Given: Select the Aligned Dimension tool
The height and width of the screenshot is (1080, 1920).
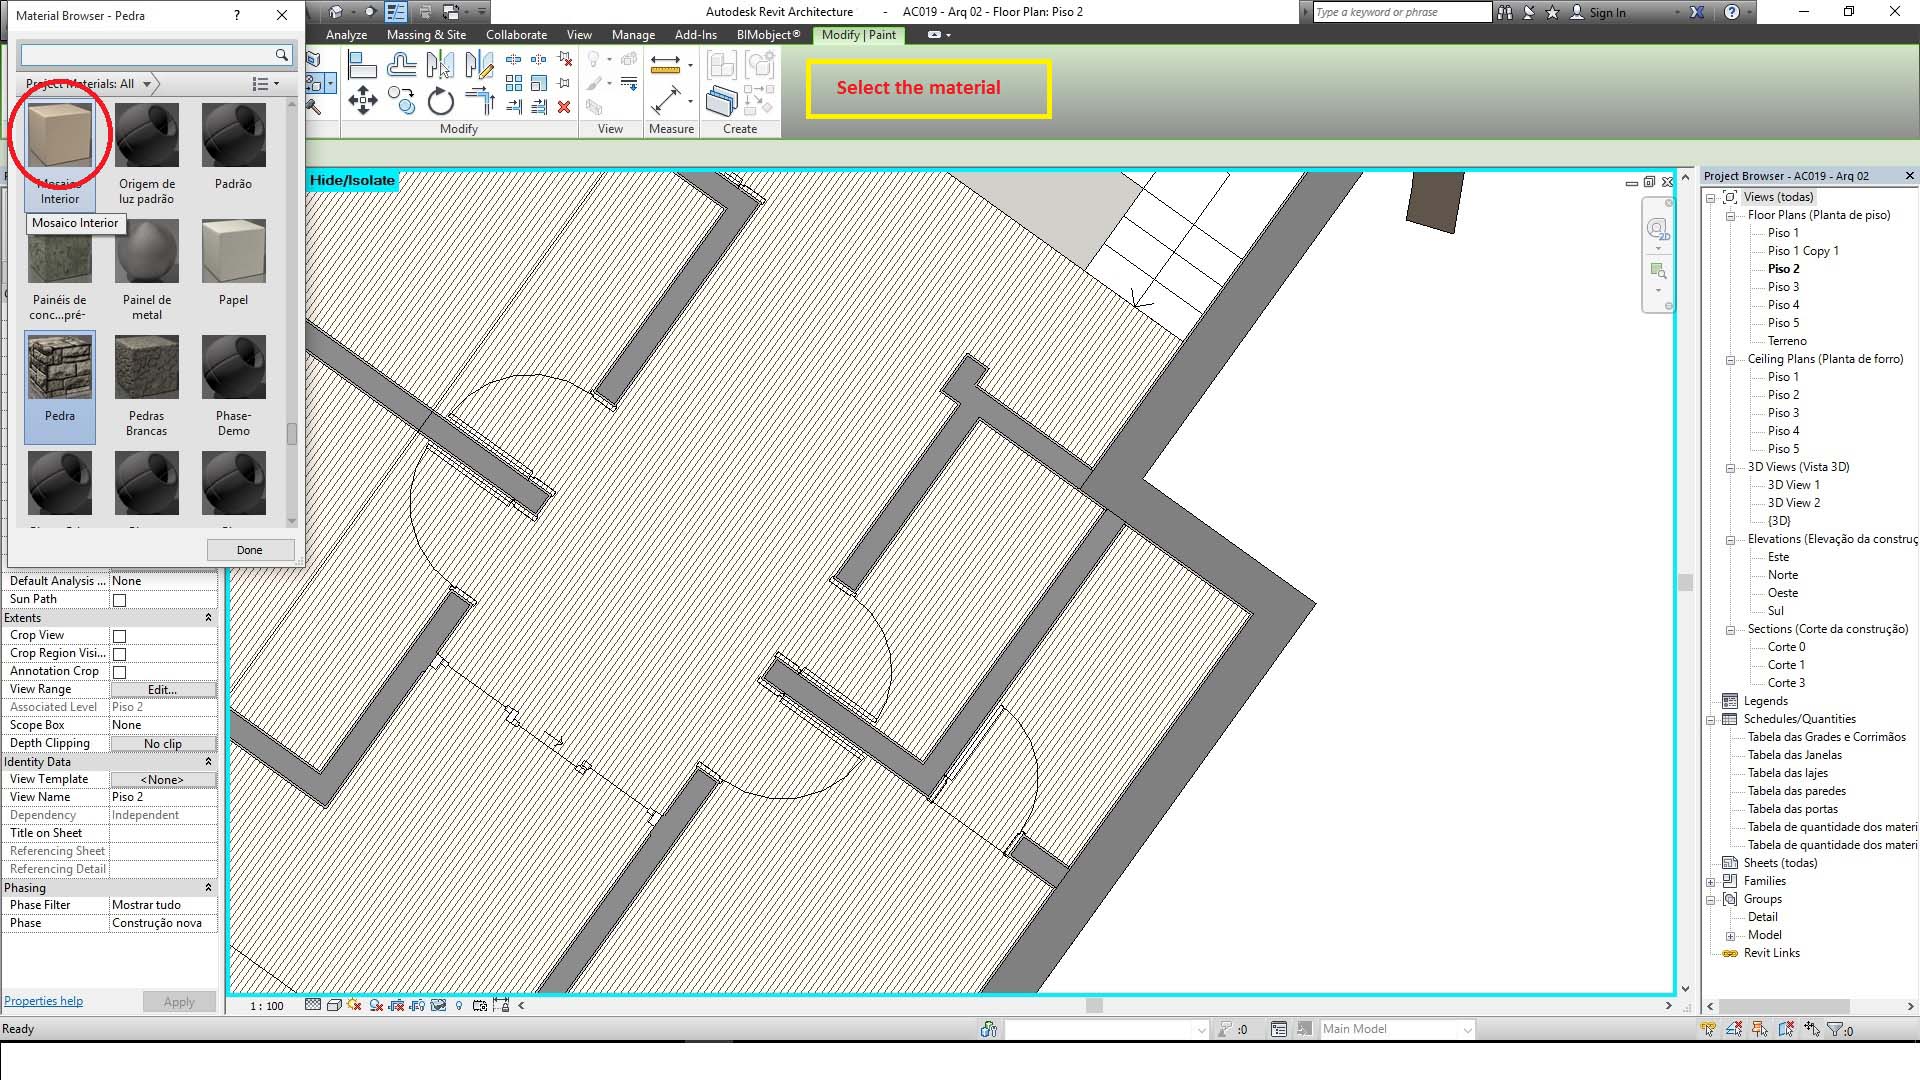Looking at the screenshot, I should (x=665, y=101).
